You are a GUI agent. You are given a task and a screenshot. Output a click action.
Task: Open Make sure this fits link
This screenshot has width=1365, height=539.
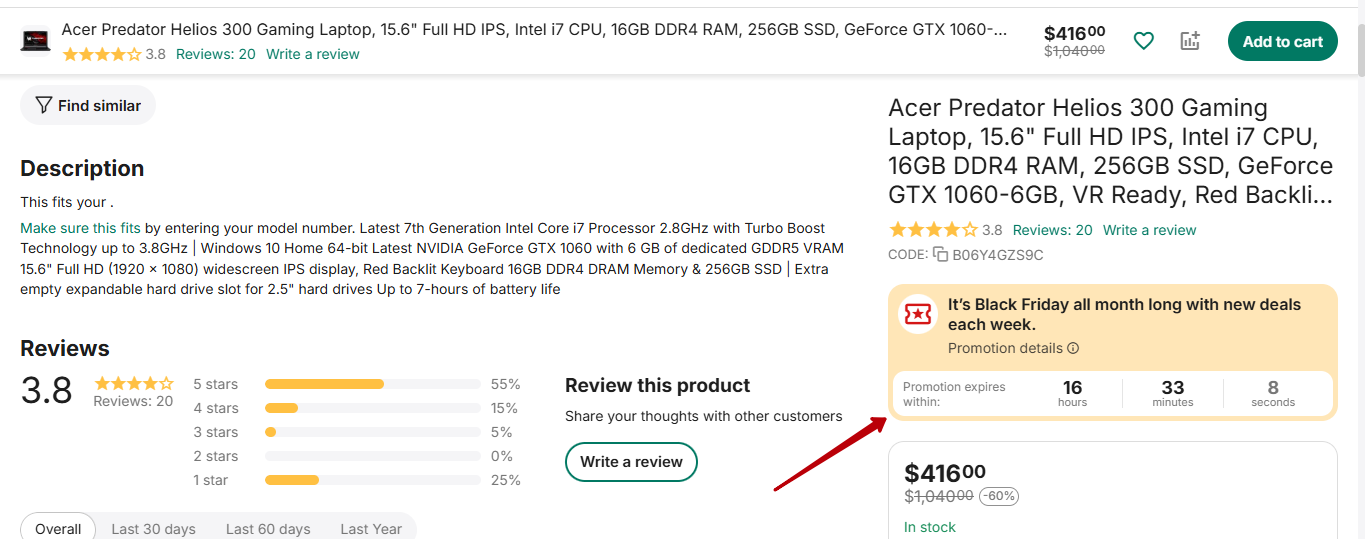pyautogui.click(x=80, y=228)
